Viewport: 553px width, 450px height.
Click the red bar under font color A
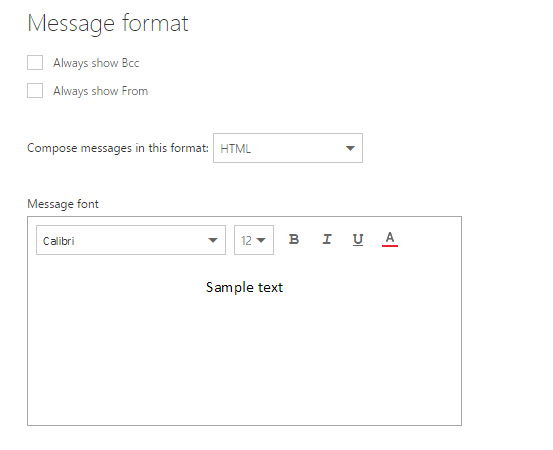[390, 245]
